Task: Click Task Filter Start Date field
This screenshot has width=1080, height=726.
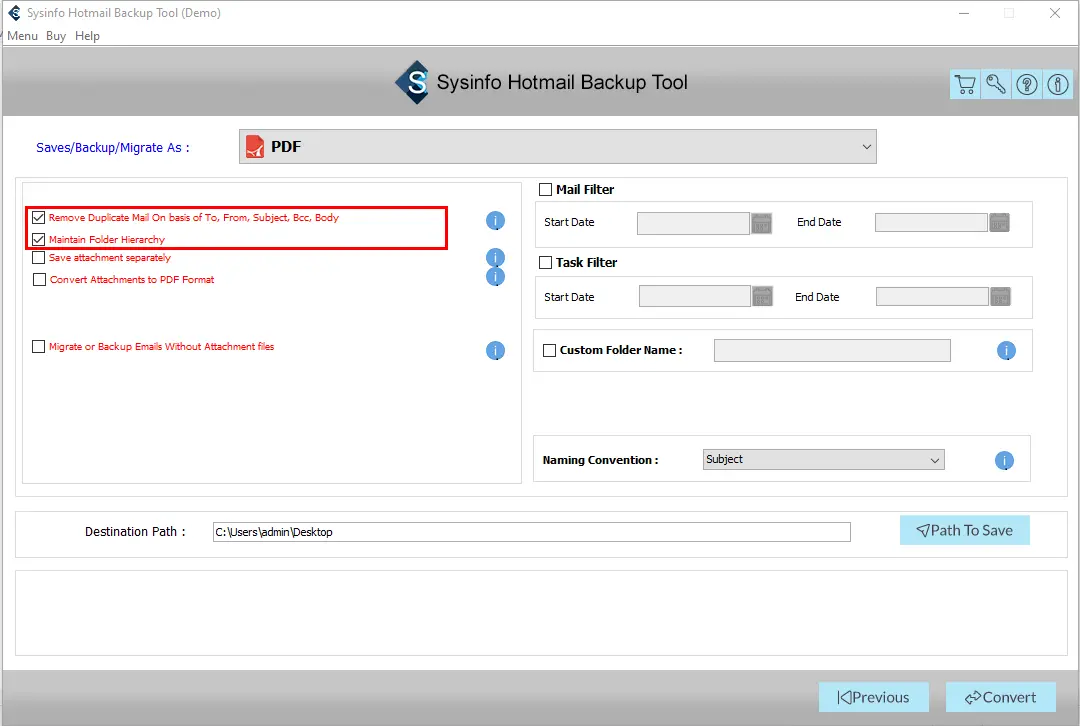Action: tap(694, 296)
